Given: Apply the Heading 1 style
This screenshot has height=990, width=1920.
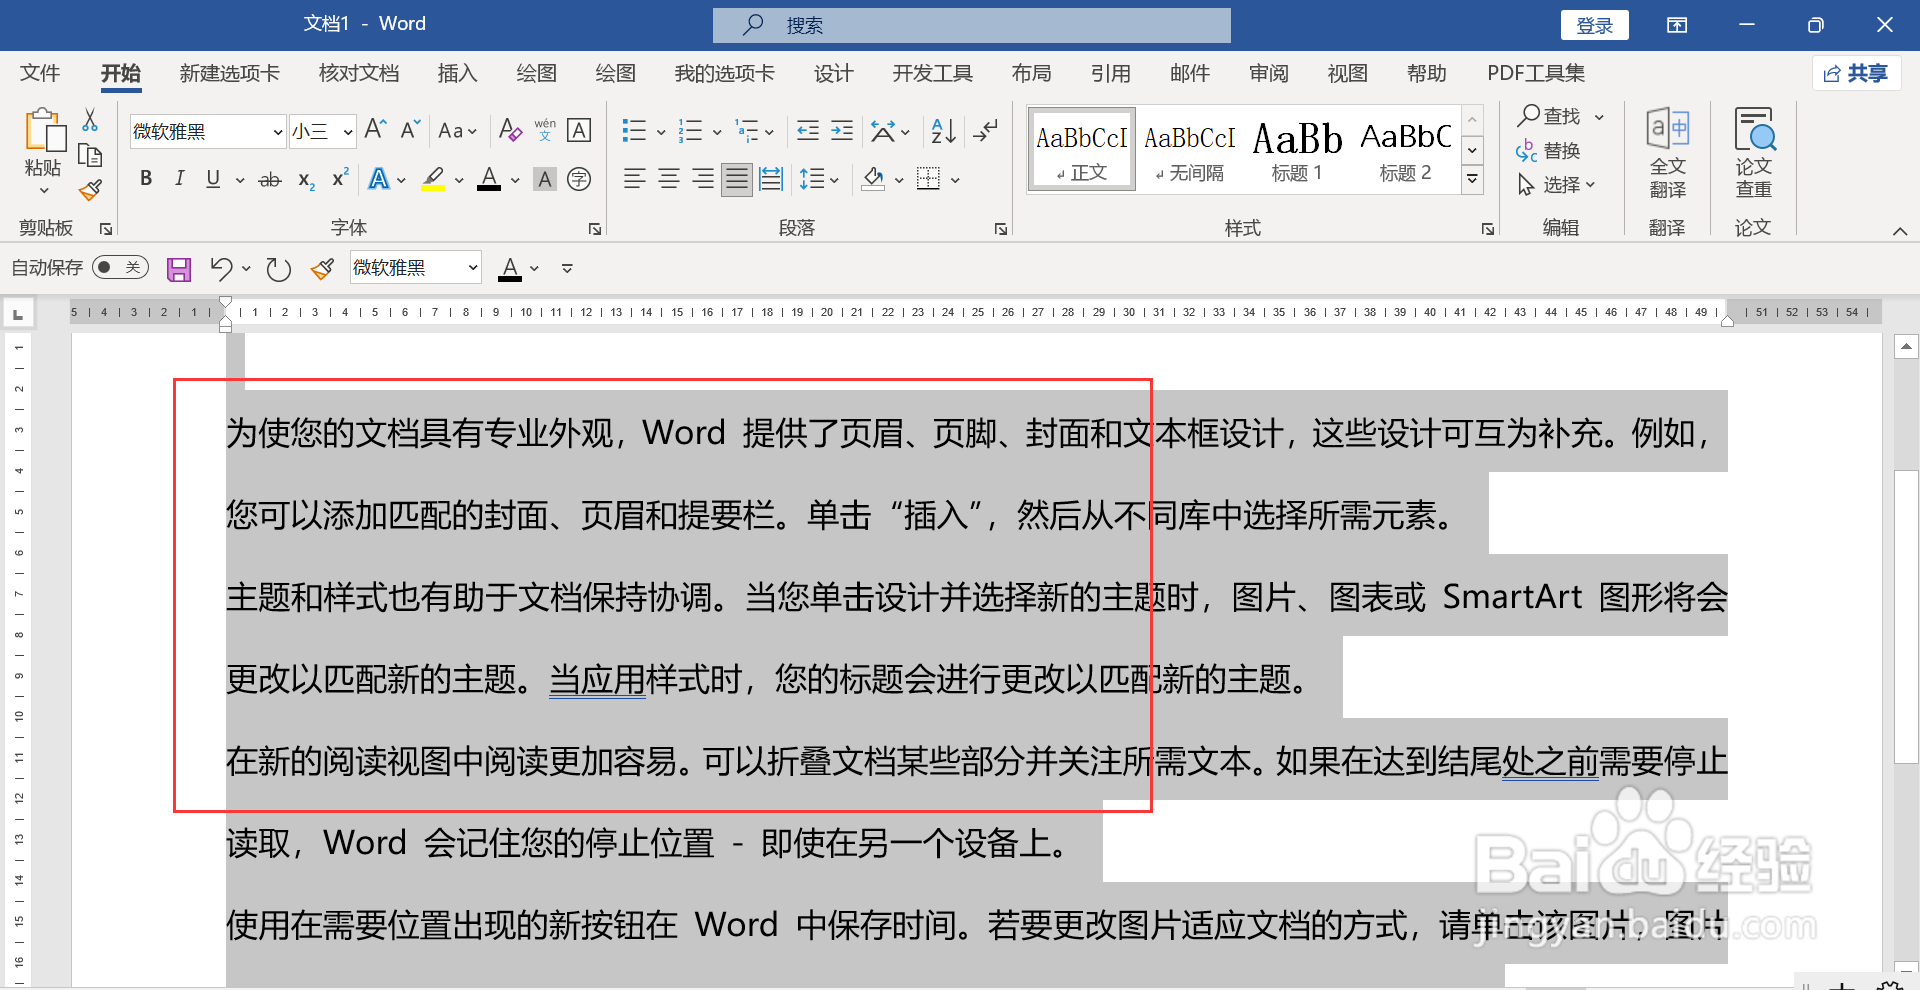Looking at the screenshot, I should click(1297, 149).
